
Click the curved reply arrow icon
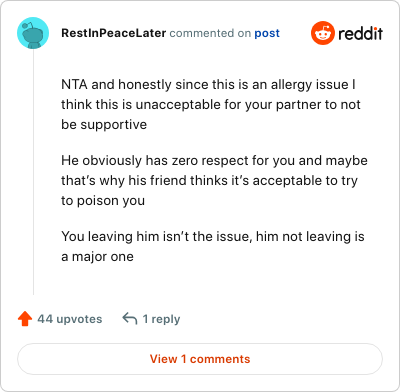pos(130,319)
